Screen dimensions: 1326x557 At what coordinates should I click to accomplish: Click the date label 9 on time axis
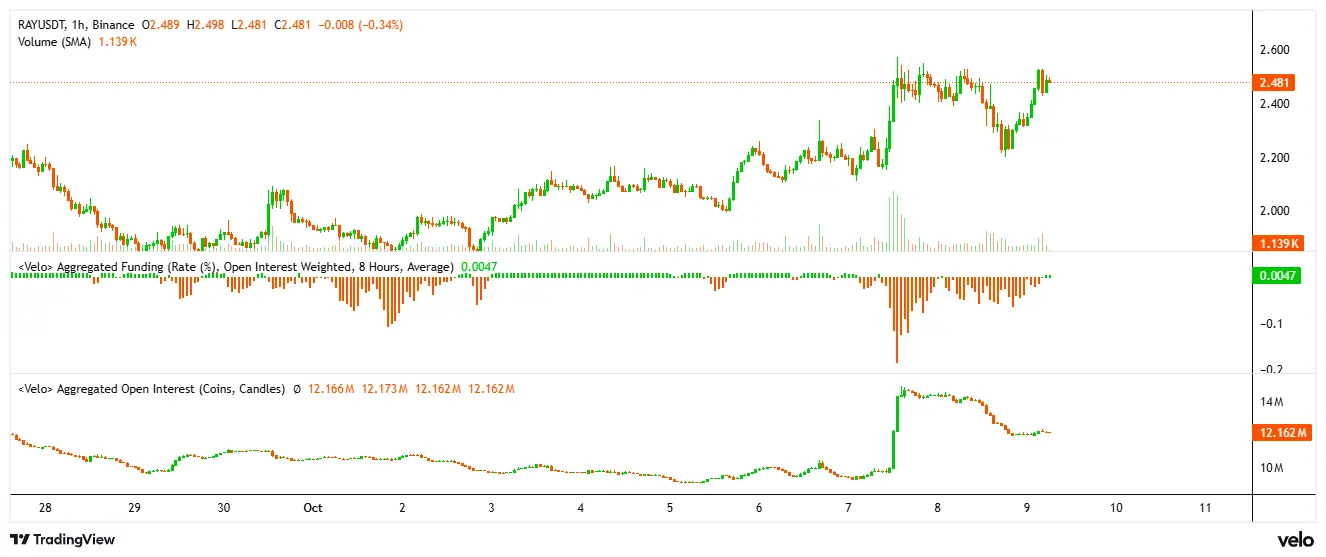(1027, 508)
